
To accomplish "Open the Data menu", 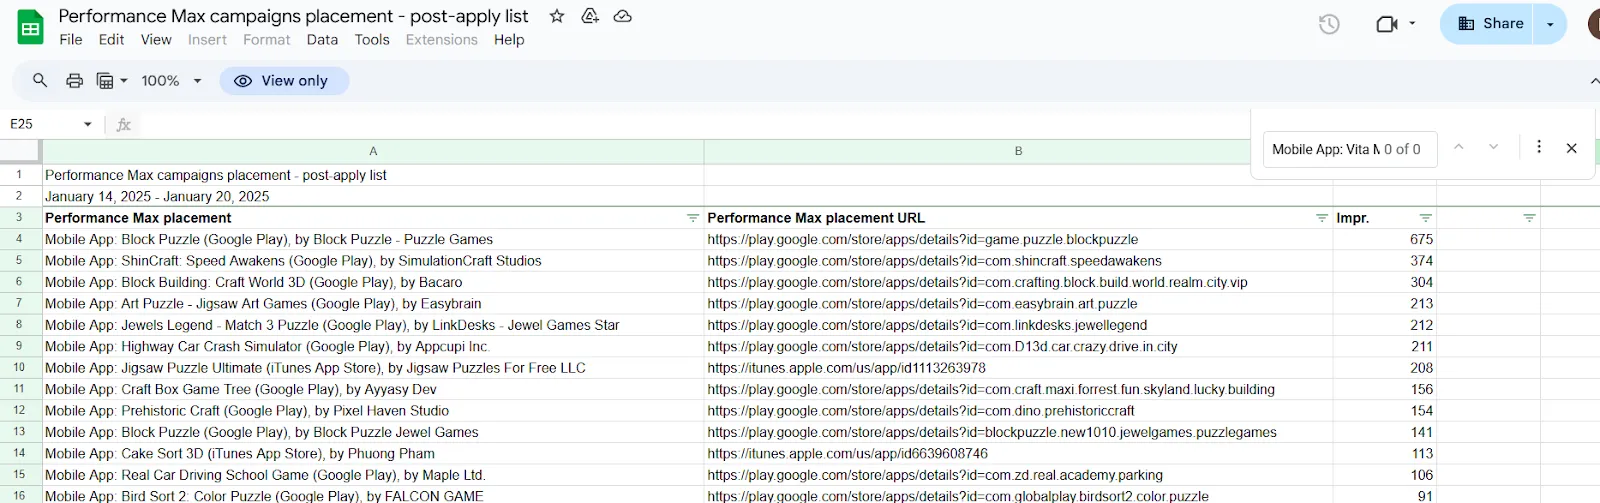I will pos(322,40).
